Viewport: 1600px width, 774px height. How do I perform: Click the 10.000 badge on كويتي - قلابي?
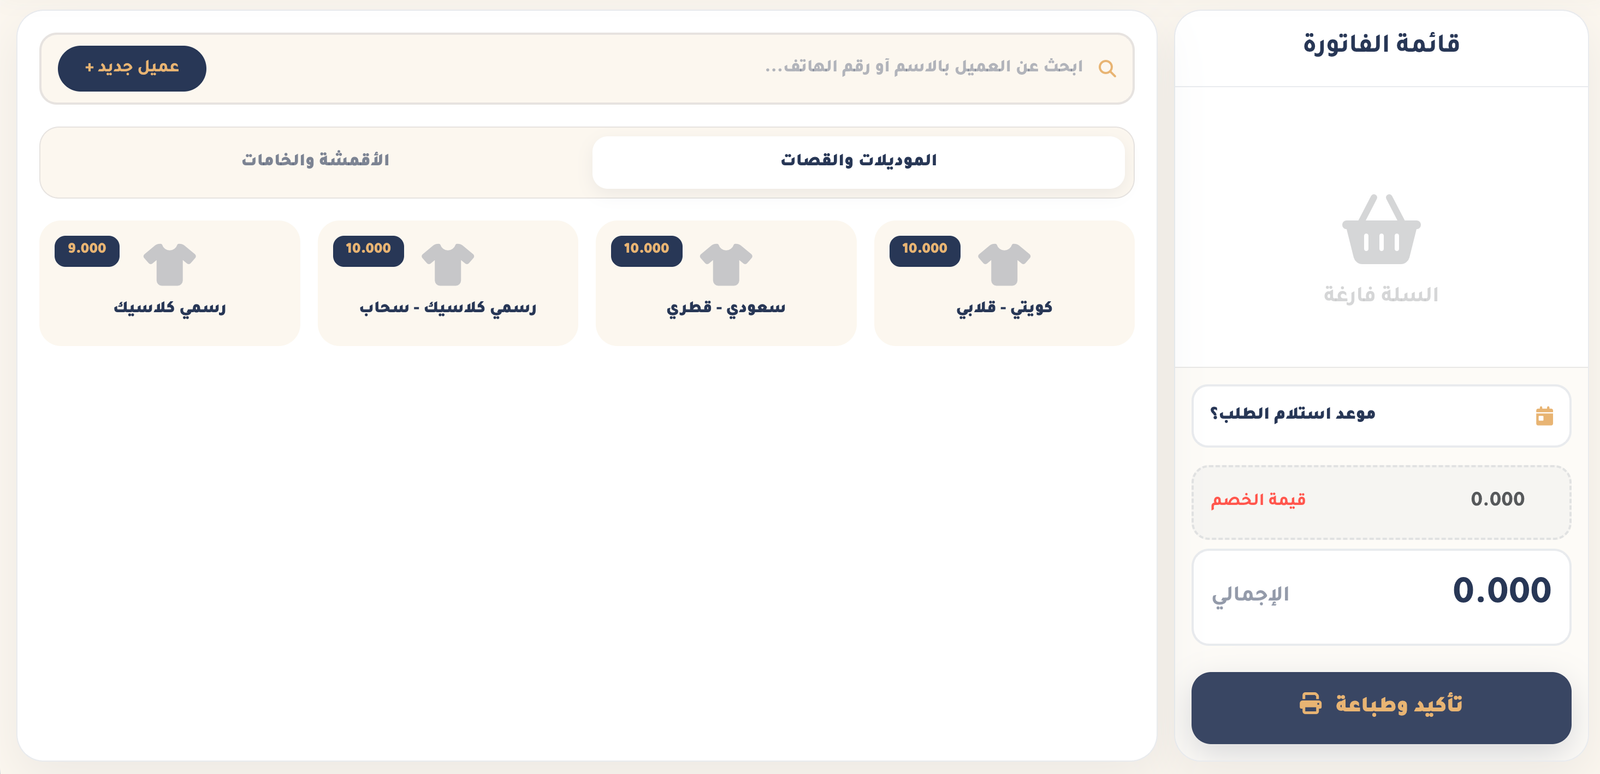click(924, 249)
